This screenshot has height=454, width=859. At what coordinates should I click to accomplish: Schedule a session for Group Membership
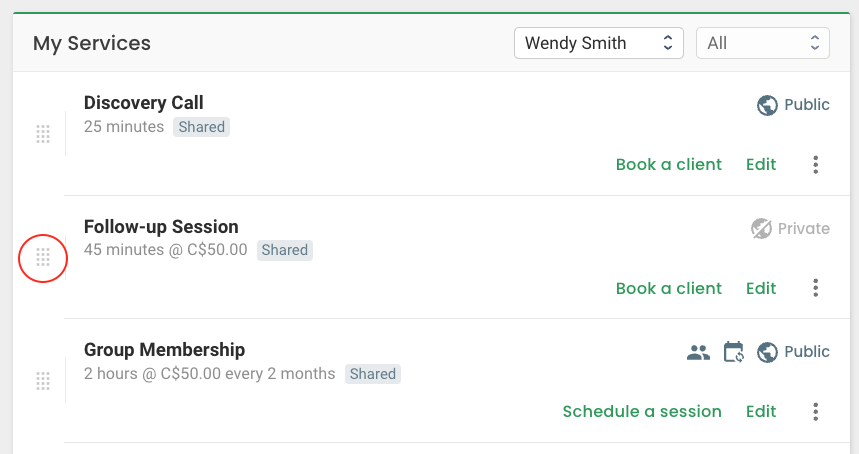[642, 412]
